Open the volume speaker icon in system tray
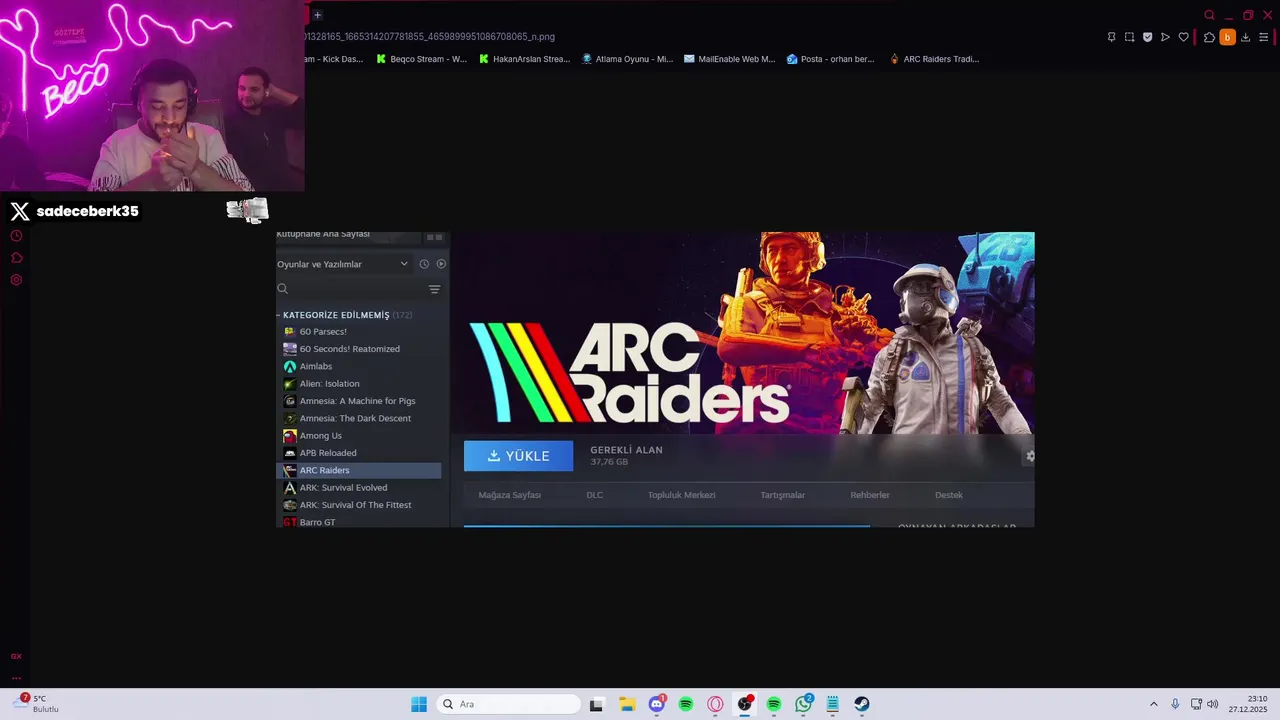Image resolution: width=1280 pixels, height=720 pixels. 1212,704
